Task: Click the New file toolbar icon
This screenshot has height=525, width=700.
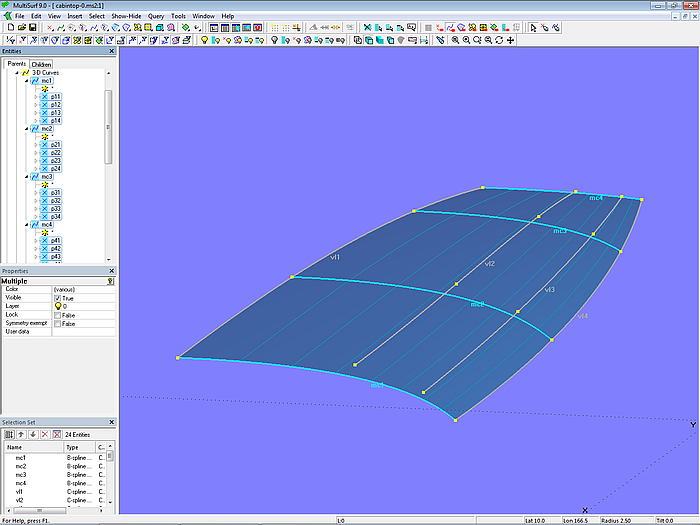Action: tap(9, 28)
